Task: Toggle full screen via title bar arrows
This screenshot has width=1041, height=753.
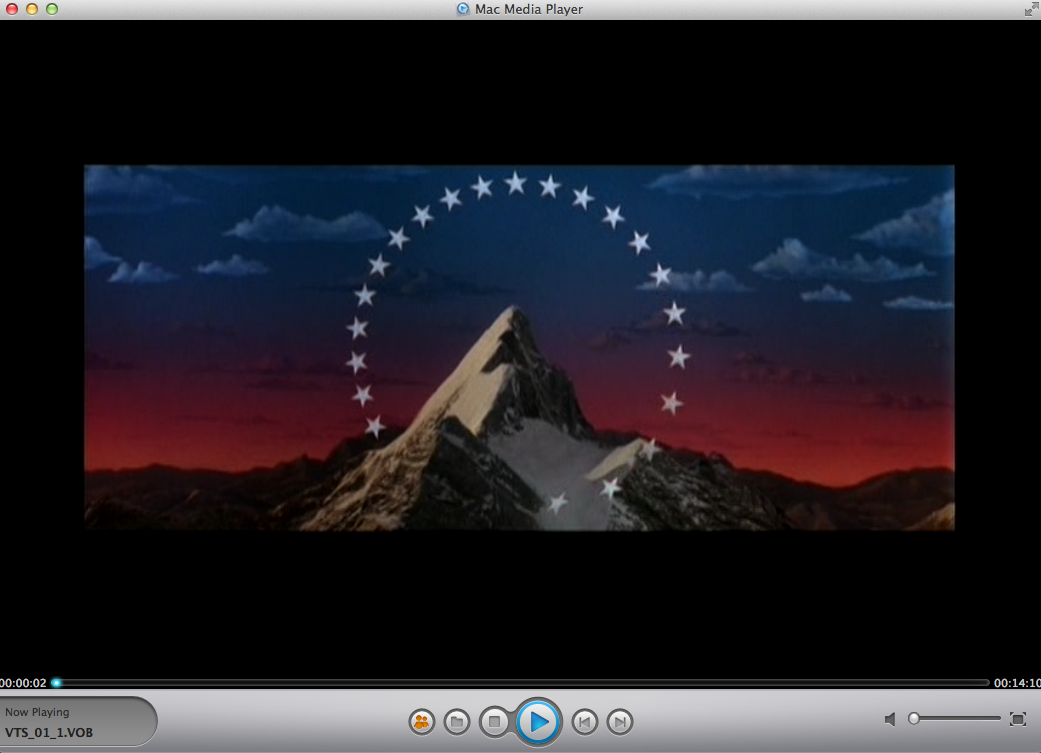Action: pyautogui.click(x=1030, y=9)
